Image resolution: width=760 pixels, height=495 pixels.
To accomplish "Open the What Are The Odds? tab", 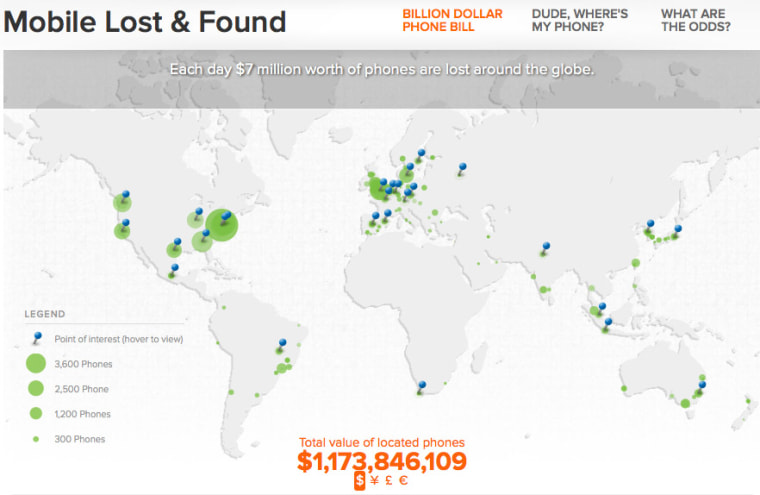I will (695, 20).
